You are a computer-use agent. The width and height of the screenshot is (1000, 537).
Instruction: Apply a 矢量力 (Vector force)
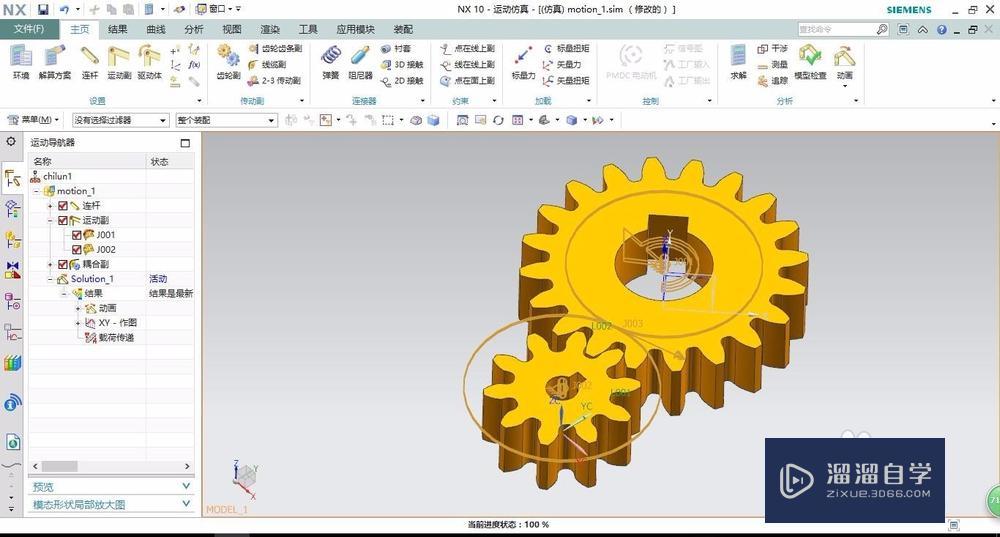pyautogui.click(x=562, y=64)
